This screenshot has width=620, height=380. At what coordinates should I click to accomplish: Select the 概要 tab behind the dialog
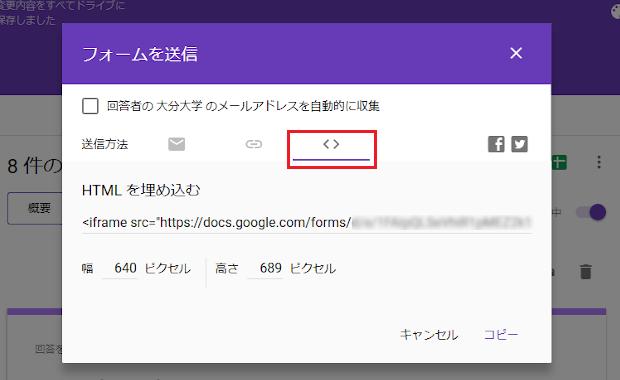(35, 208)
